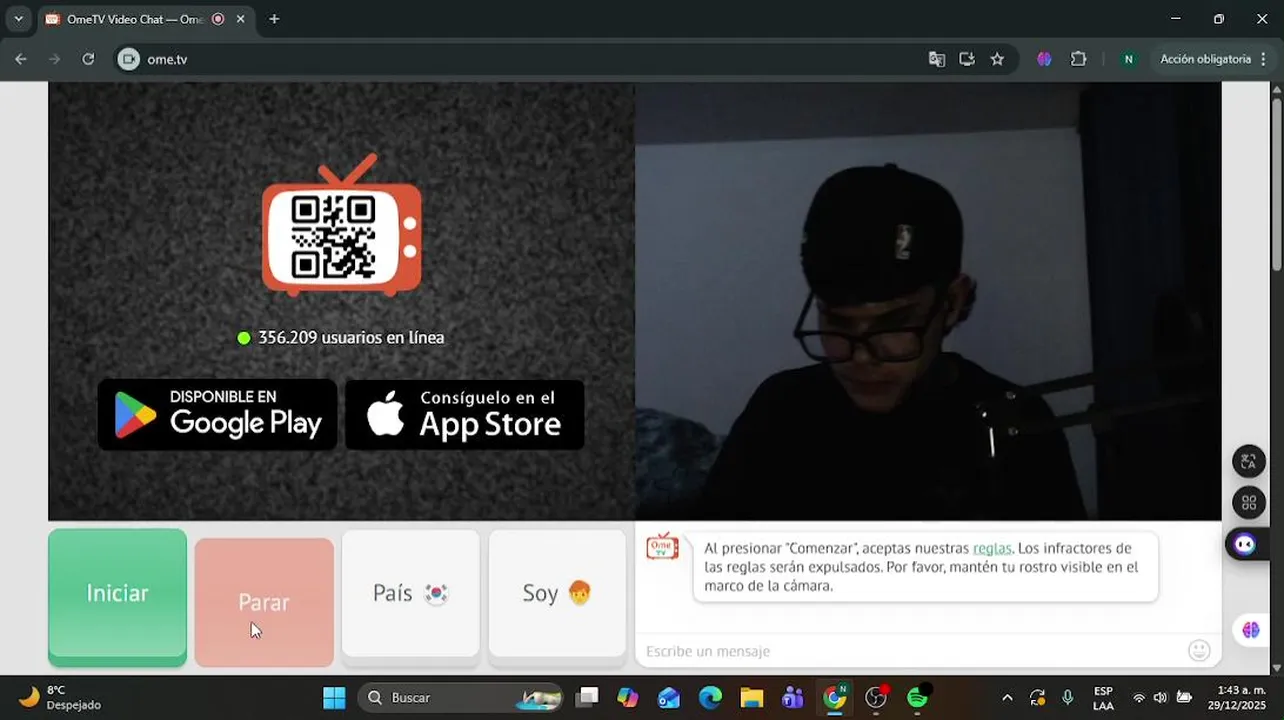Click the OmeTV QR code logo
Viewport: 1284px width, 720px height.
pos(341,225)
